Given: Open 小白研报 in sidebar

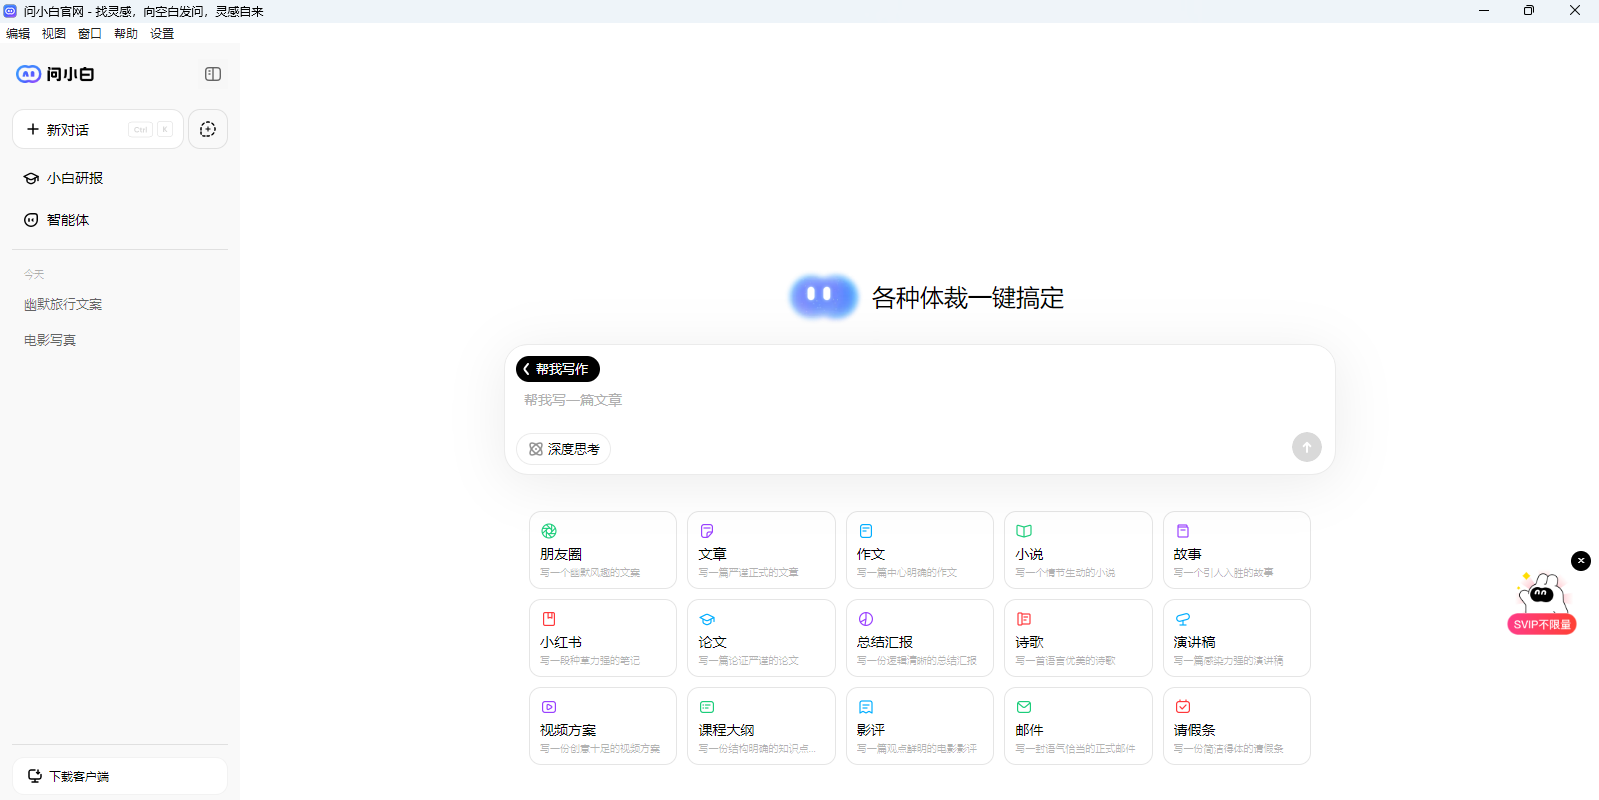Looking at the screenshot, I should pos(75,178).
